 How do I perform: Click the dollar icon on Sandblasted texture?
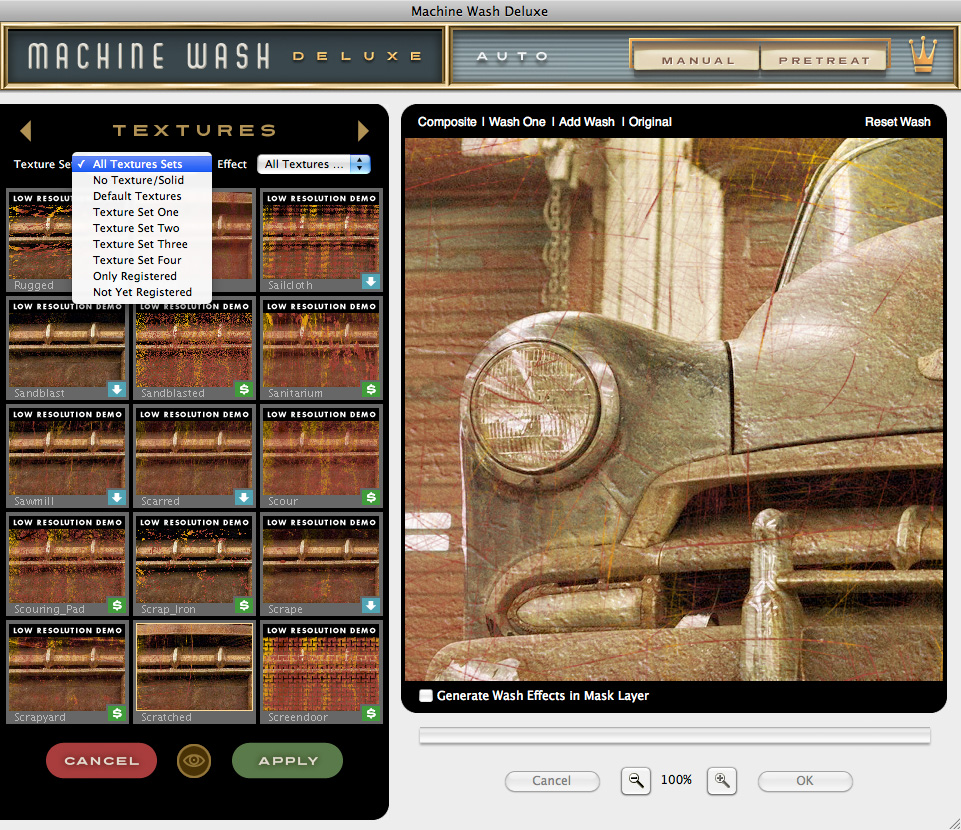click(x=244, y=389)
